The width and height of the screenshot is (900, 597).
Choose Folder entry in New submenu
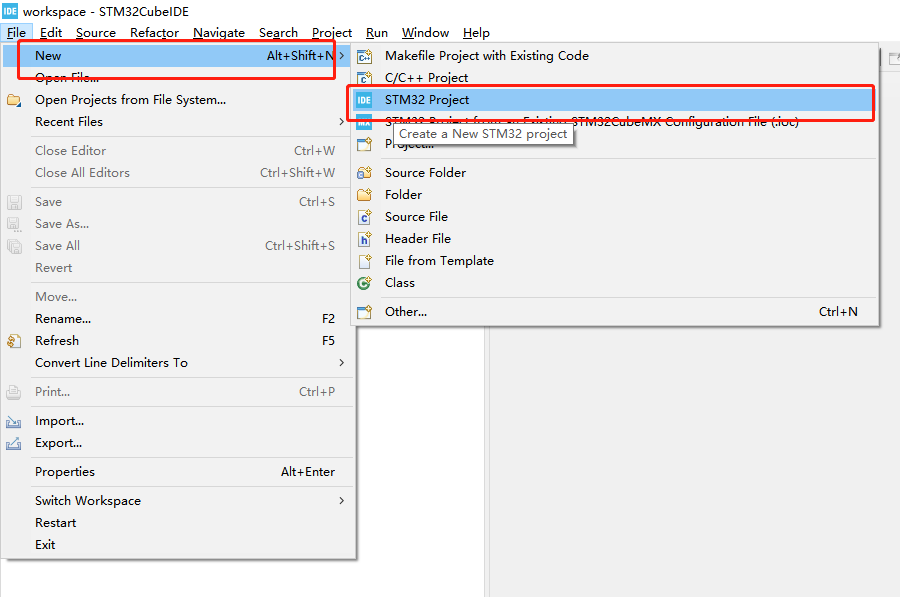[x=615, y=195]
